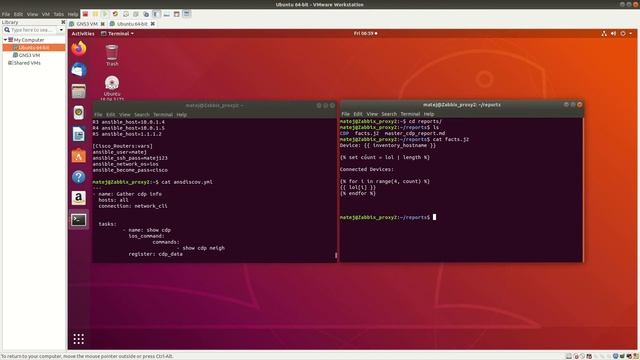Click Activities in the Ubuntu top bar
640x360 pixels.
(x=83, y=33)
